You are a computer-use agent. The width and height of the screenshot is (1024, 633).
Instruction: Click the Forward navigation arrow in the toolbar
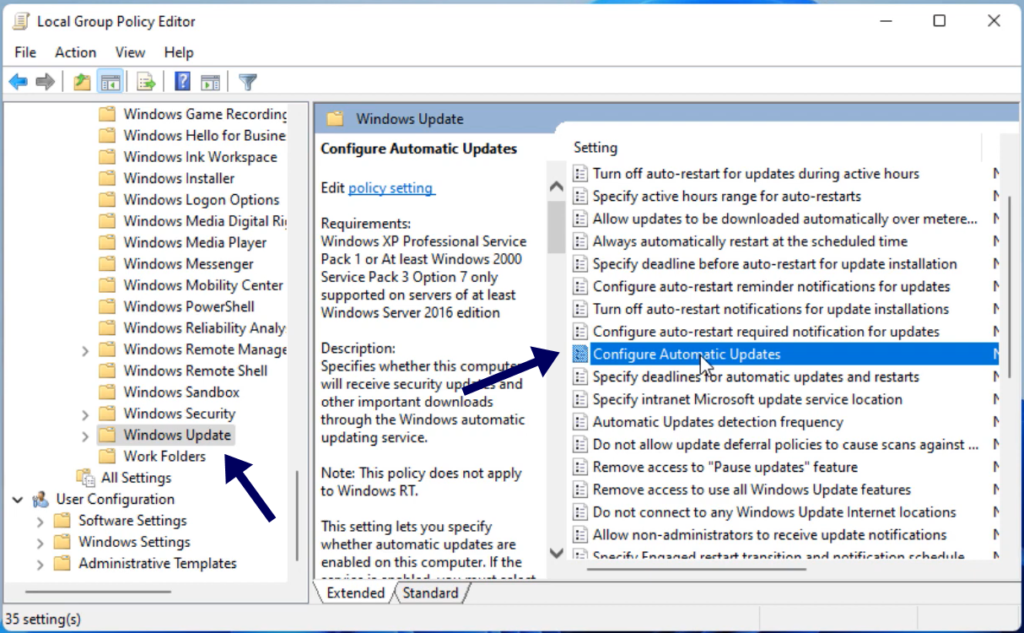[x=44, y=81]
